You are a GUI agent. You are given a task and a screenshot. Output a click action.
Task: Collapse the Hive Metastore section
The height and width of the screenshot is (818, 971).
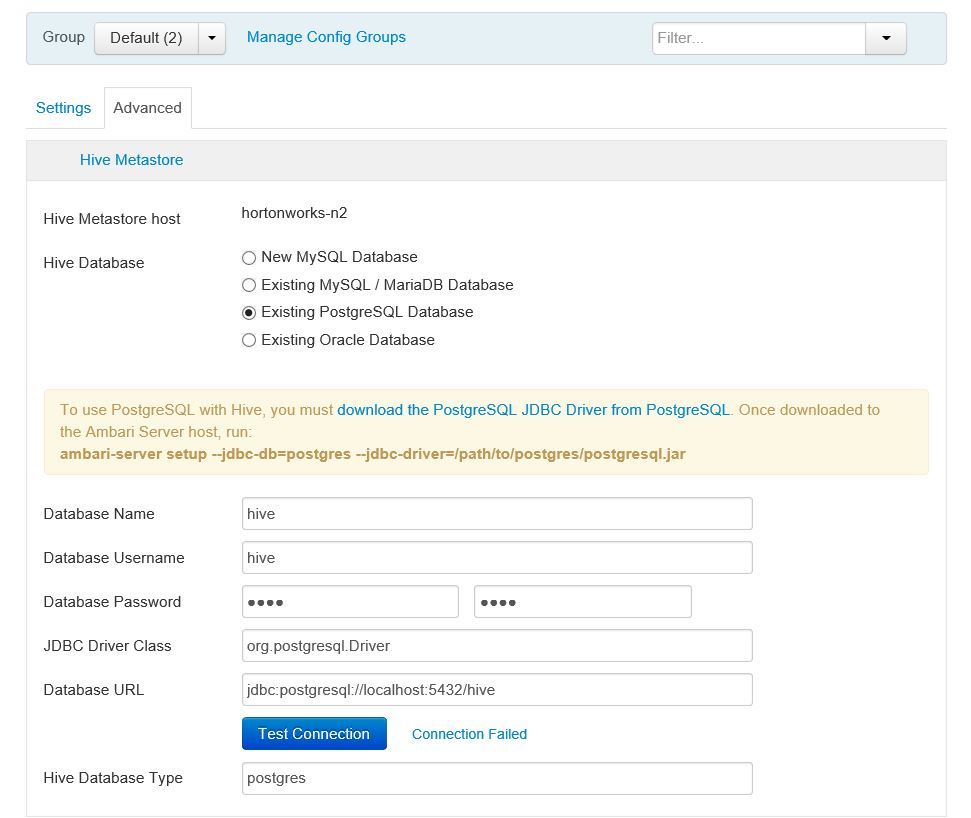(x=131, y=160)
